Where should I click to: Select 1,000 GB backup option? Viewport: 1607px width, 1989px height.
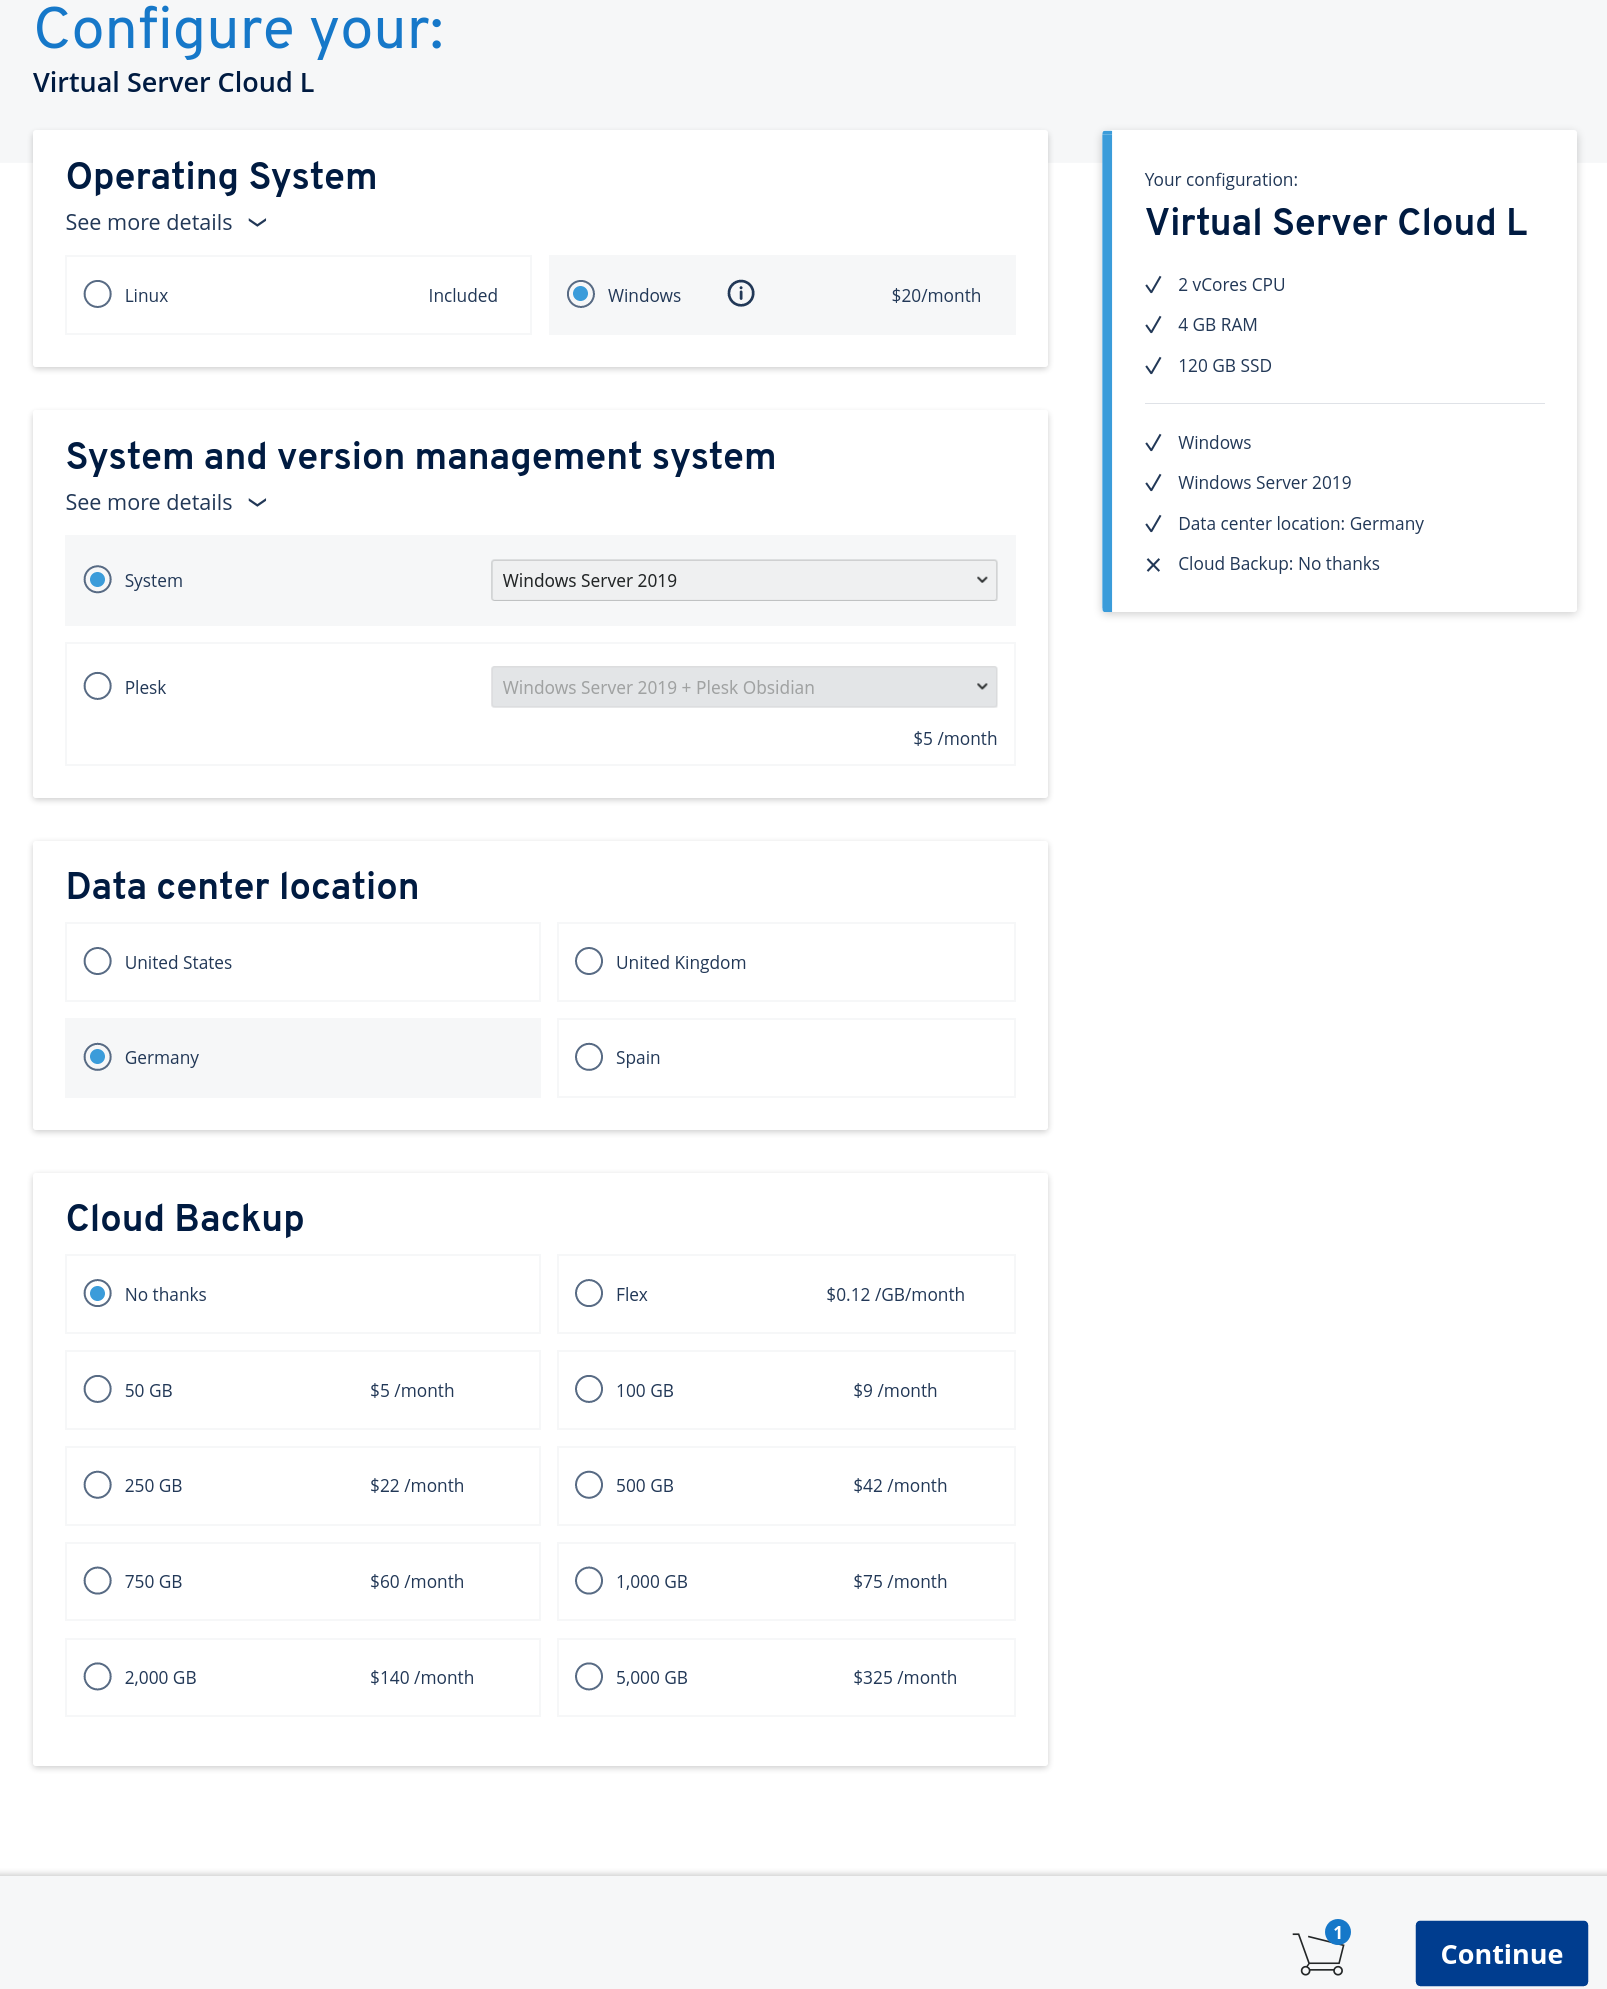pos(589,1581)
